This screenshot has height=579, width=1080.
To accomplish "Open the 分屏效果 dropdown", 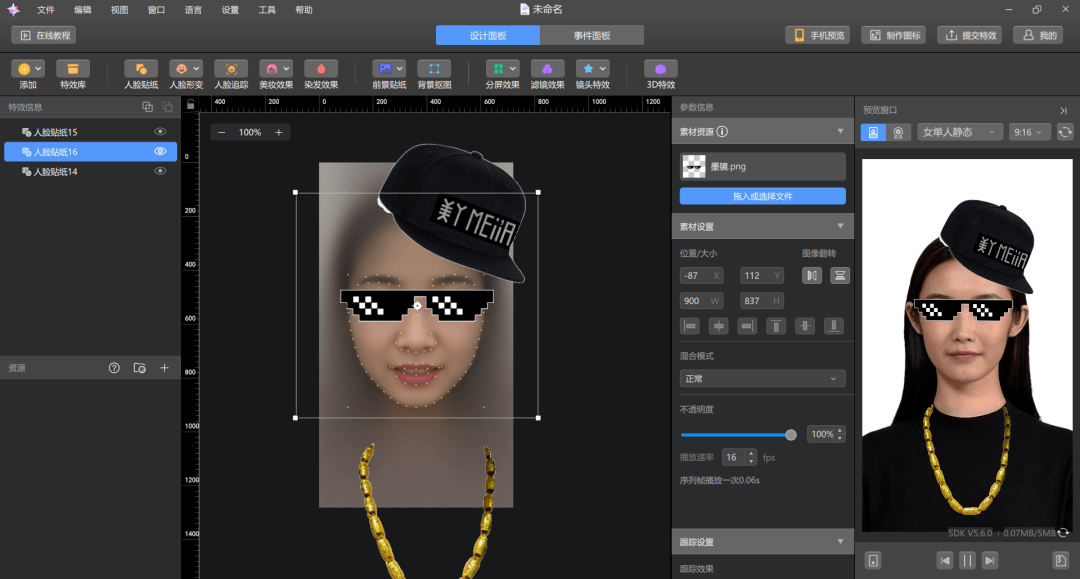I will tap(512, 68).
